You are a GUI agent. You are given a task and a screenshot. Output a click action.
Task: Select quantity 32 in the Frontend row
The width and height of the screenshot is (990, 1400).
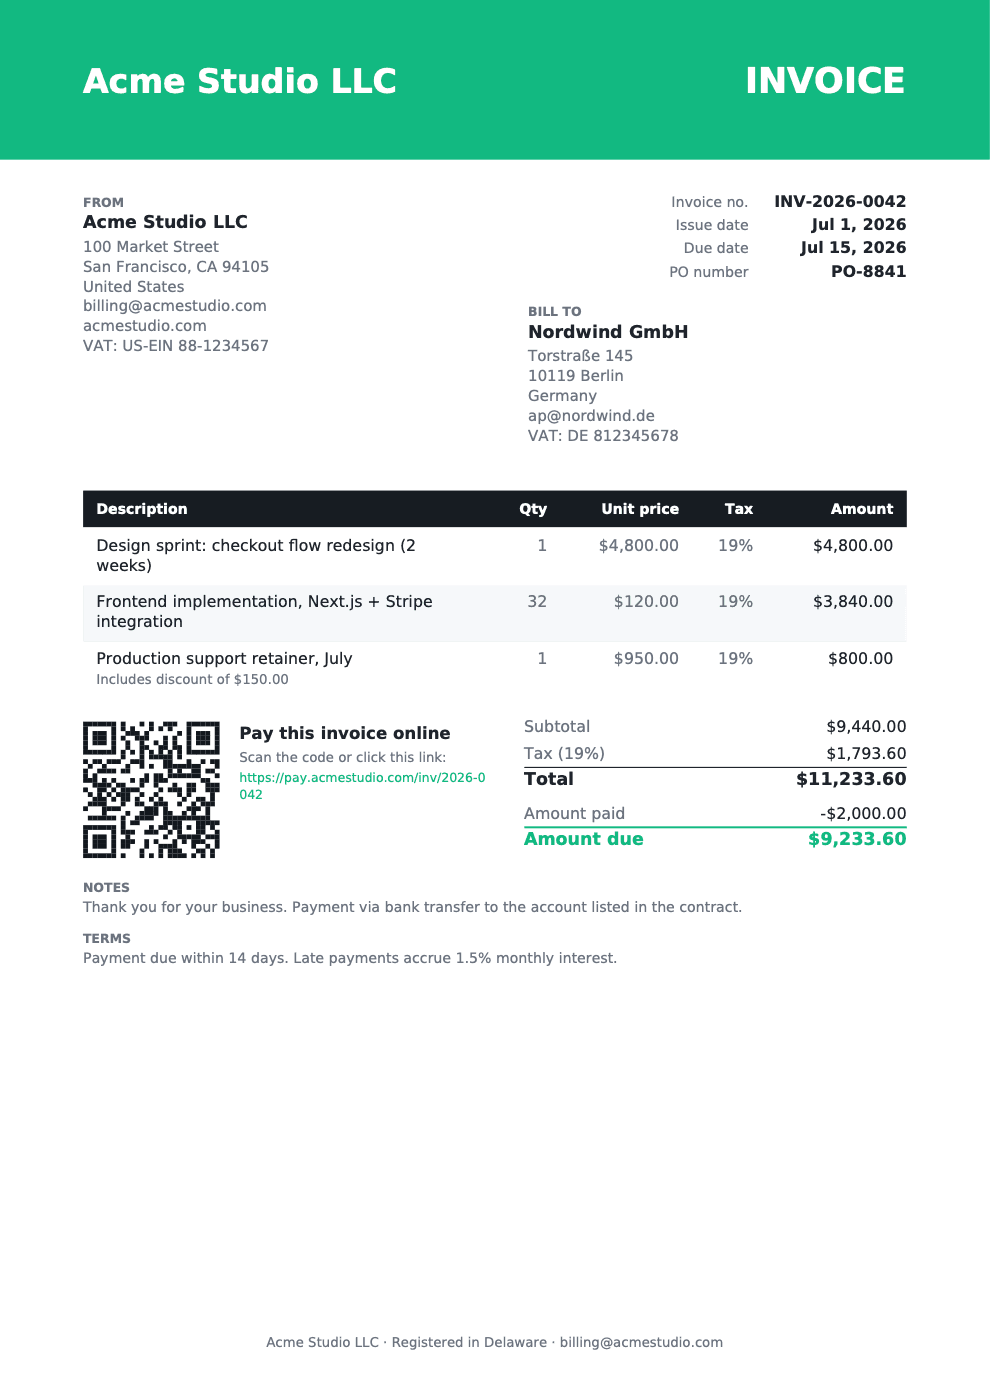coord(537,602)
